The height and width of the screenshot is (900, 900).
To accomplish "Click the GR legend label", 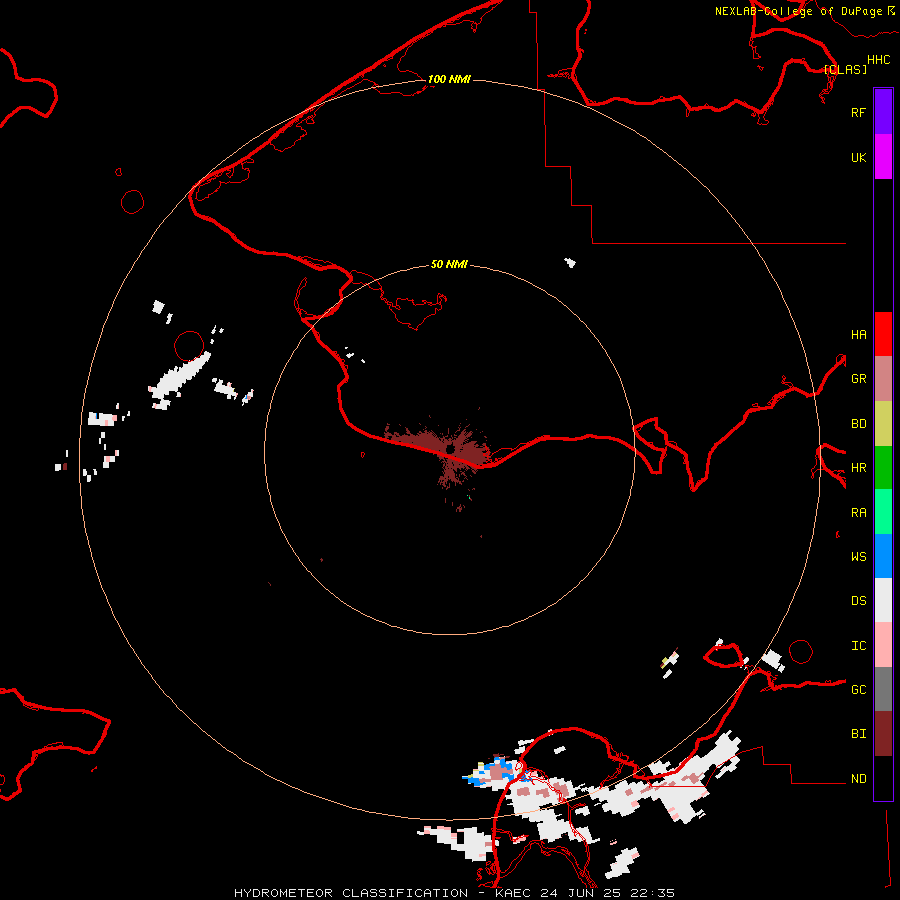I will [x=858, y=379].
